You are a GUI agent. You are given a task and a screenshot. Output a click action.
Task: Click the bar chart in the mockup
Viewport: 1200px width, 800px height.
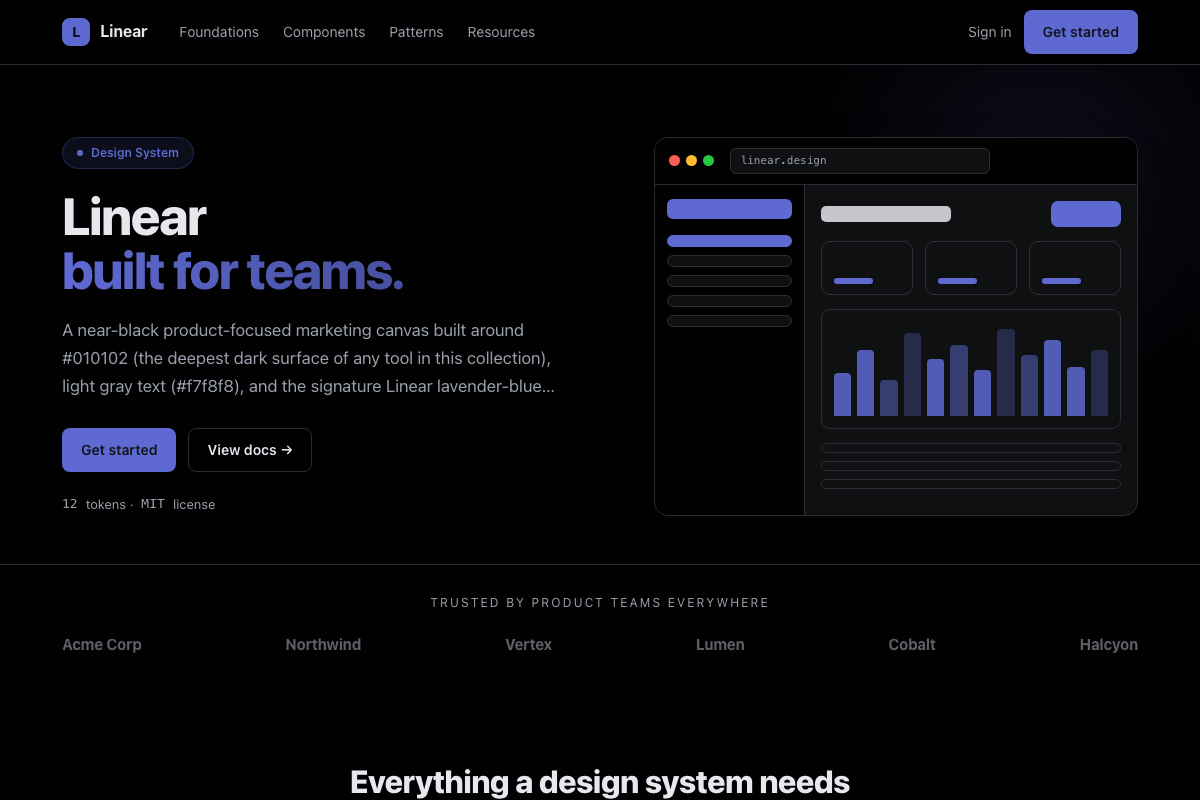971,369
